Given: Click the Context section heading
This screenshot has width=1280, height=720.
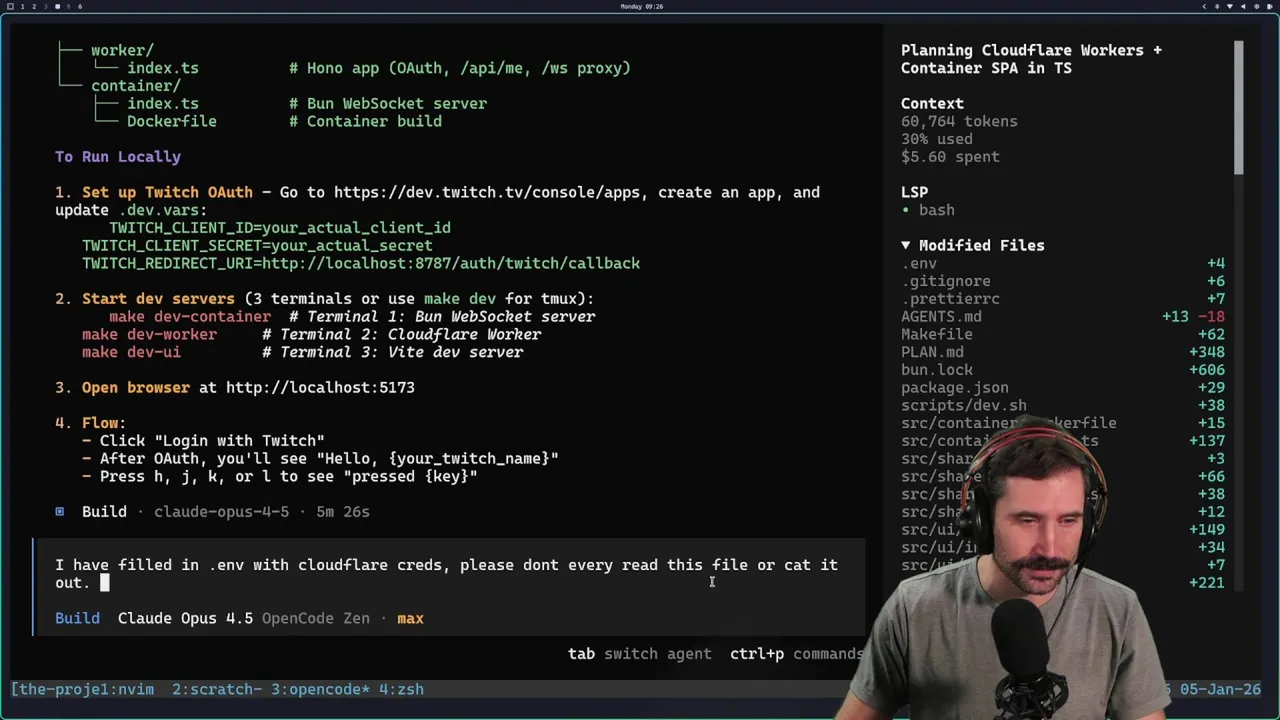Looking at the screenshot, I should click(932, 103).
